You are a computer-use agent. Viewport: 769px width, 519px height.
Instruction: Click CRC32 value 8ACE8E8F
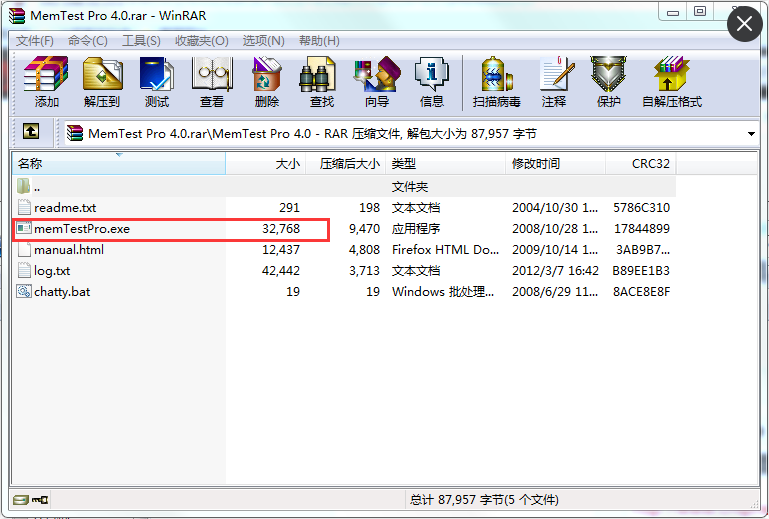641,292
